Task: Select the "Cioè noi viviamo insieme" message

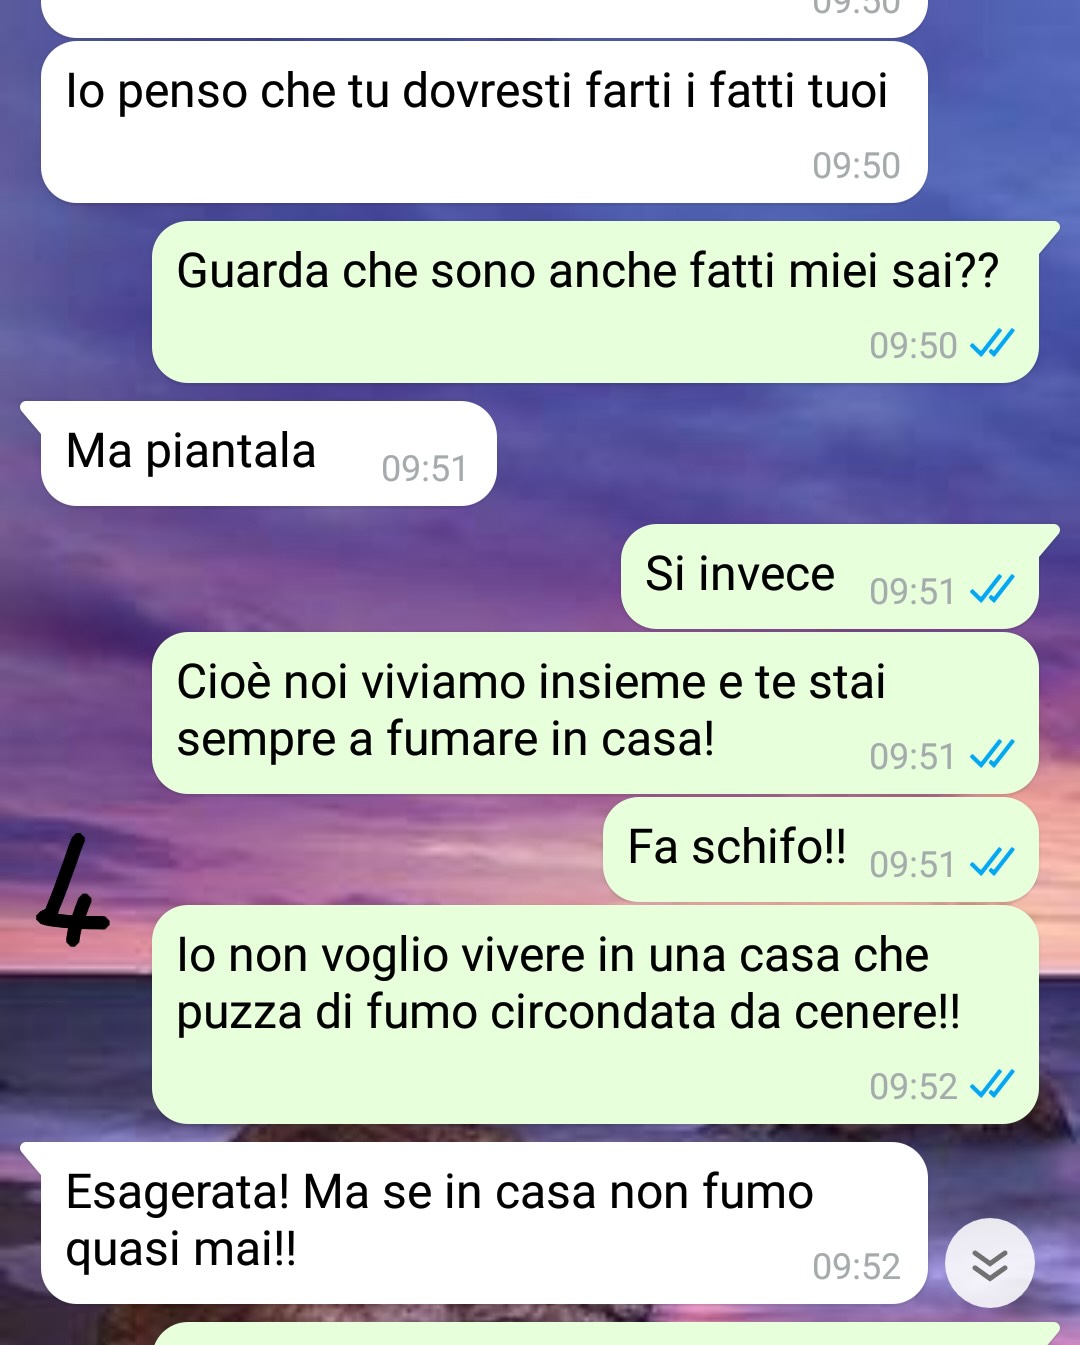Action: (595, 713)
